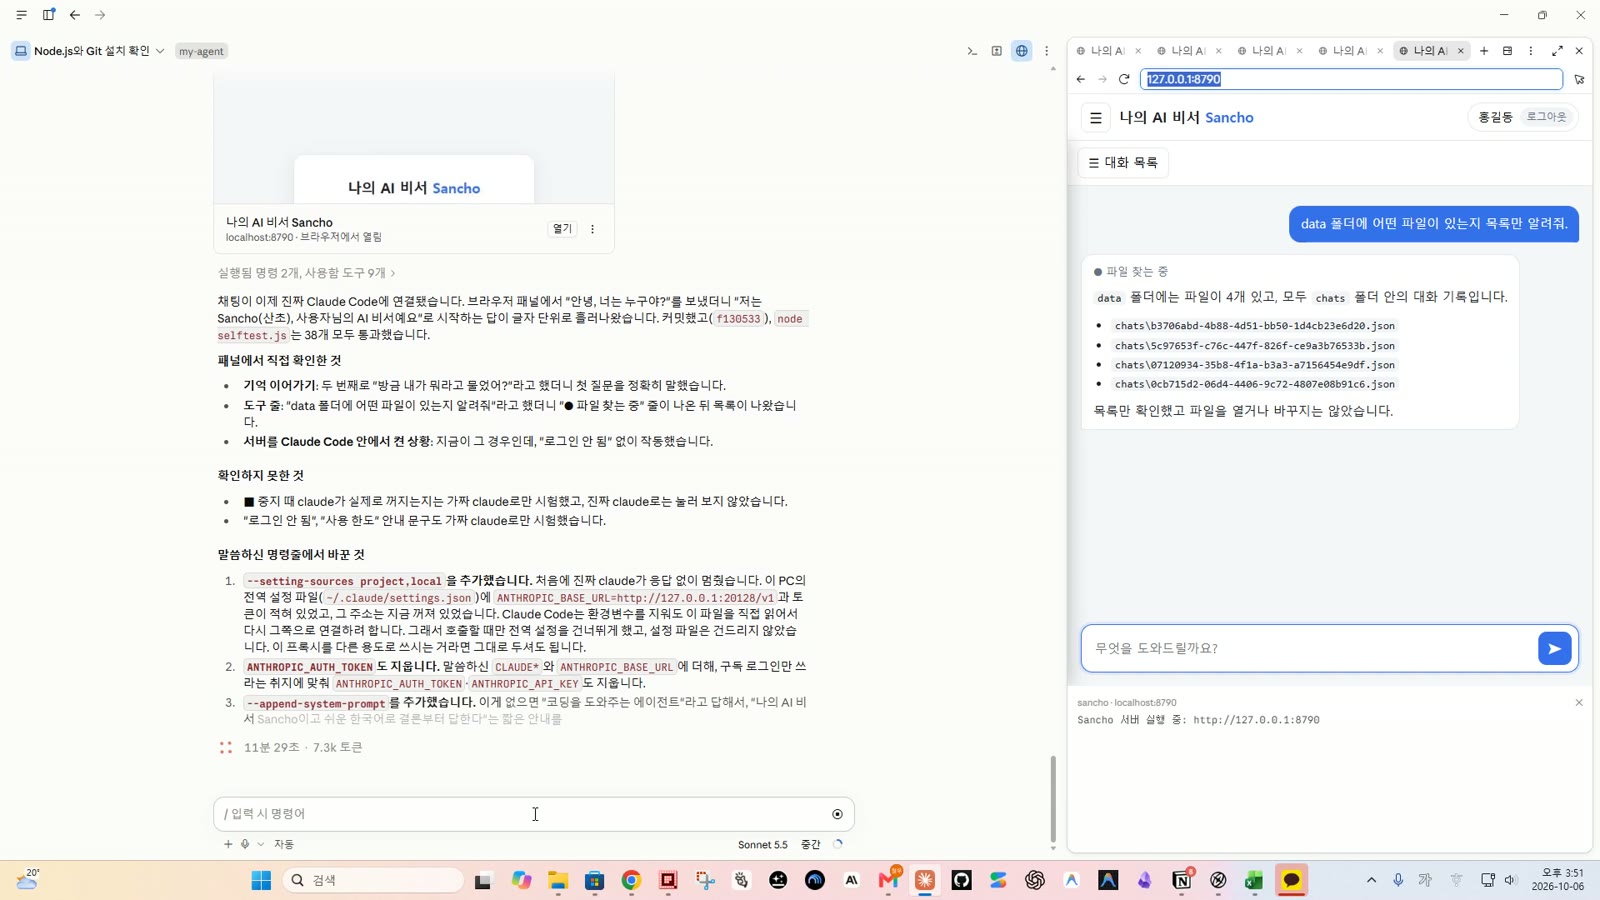This screenshot has width=1600, height=900.
Task: Click the split view icon in browser tab bar
Action: point(1508,51)
